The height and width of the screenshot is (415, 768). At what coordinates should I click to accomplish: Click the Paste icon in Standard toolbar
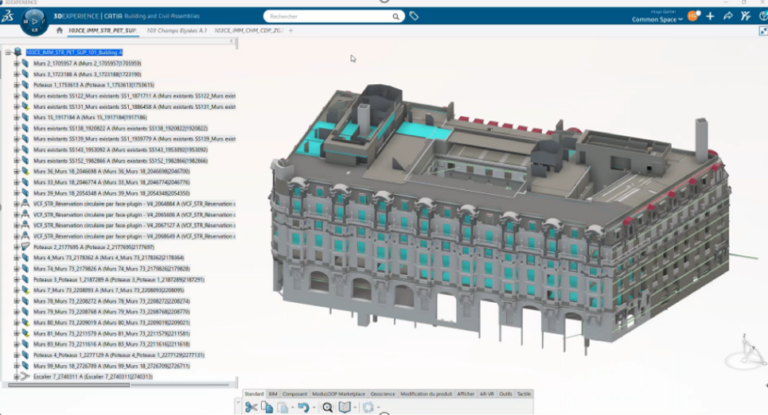pyautogui.click(x=283, y=407)
